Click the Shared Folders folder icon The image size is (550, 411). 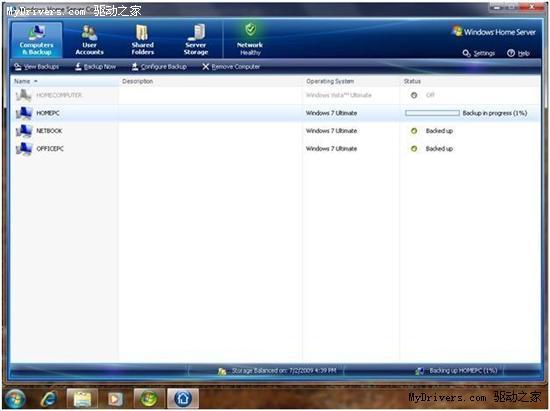click(142, 32)
